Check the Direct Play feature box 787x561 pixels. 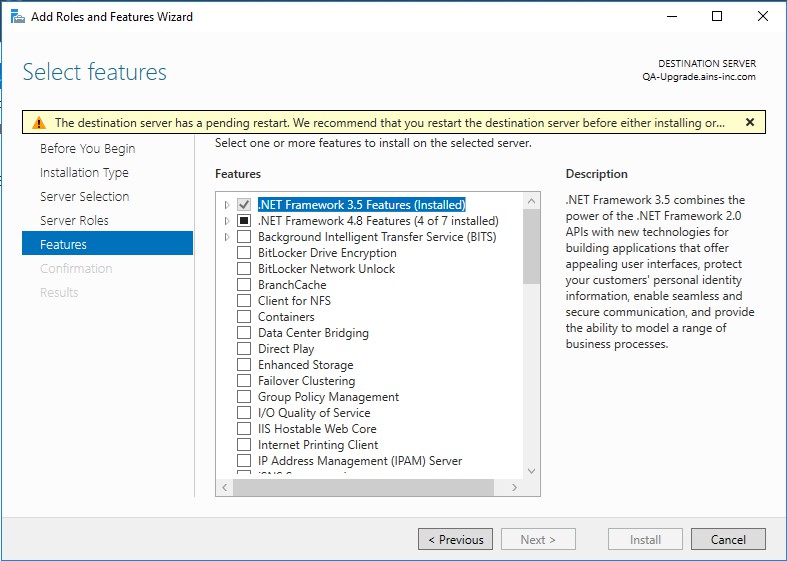click(x=244, y=349)
